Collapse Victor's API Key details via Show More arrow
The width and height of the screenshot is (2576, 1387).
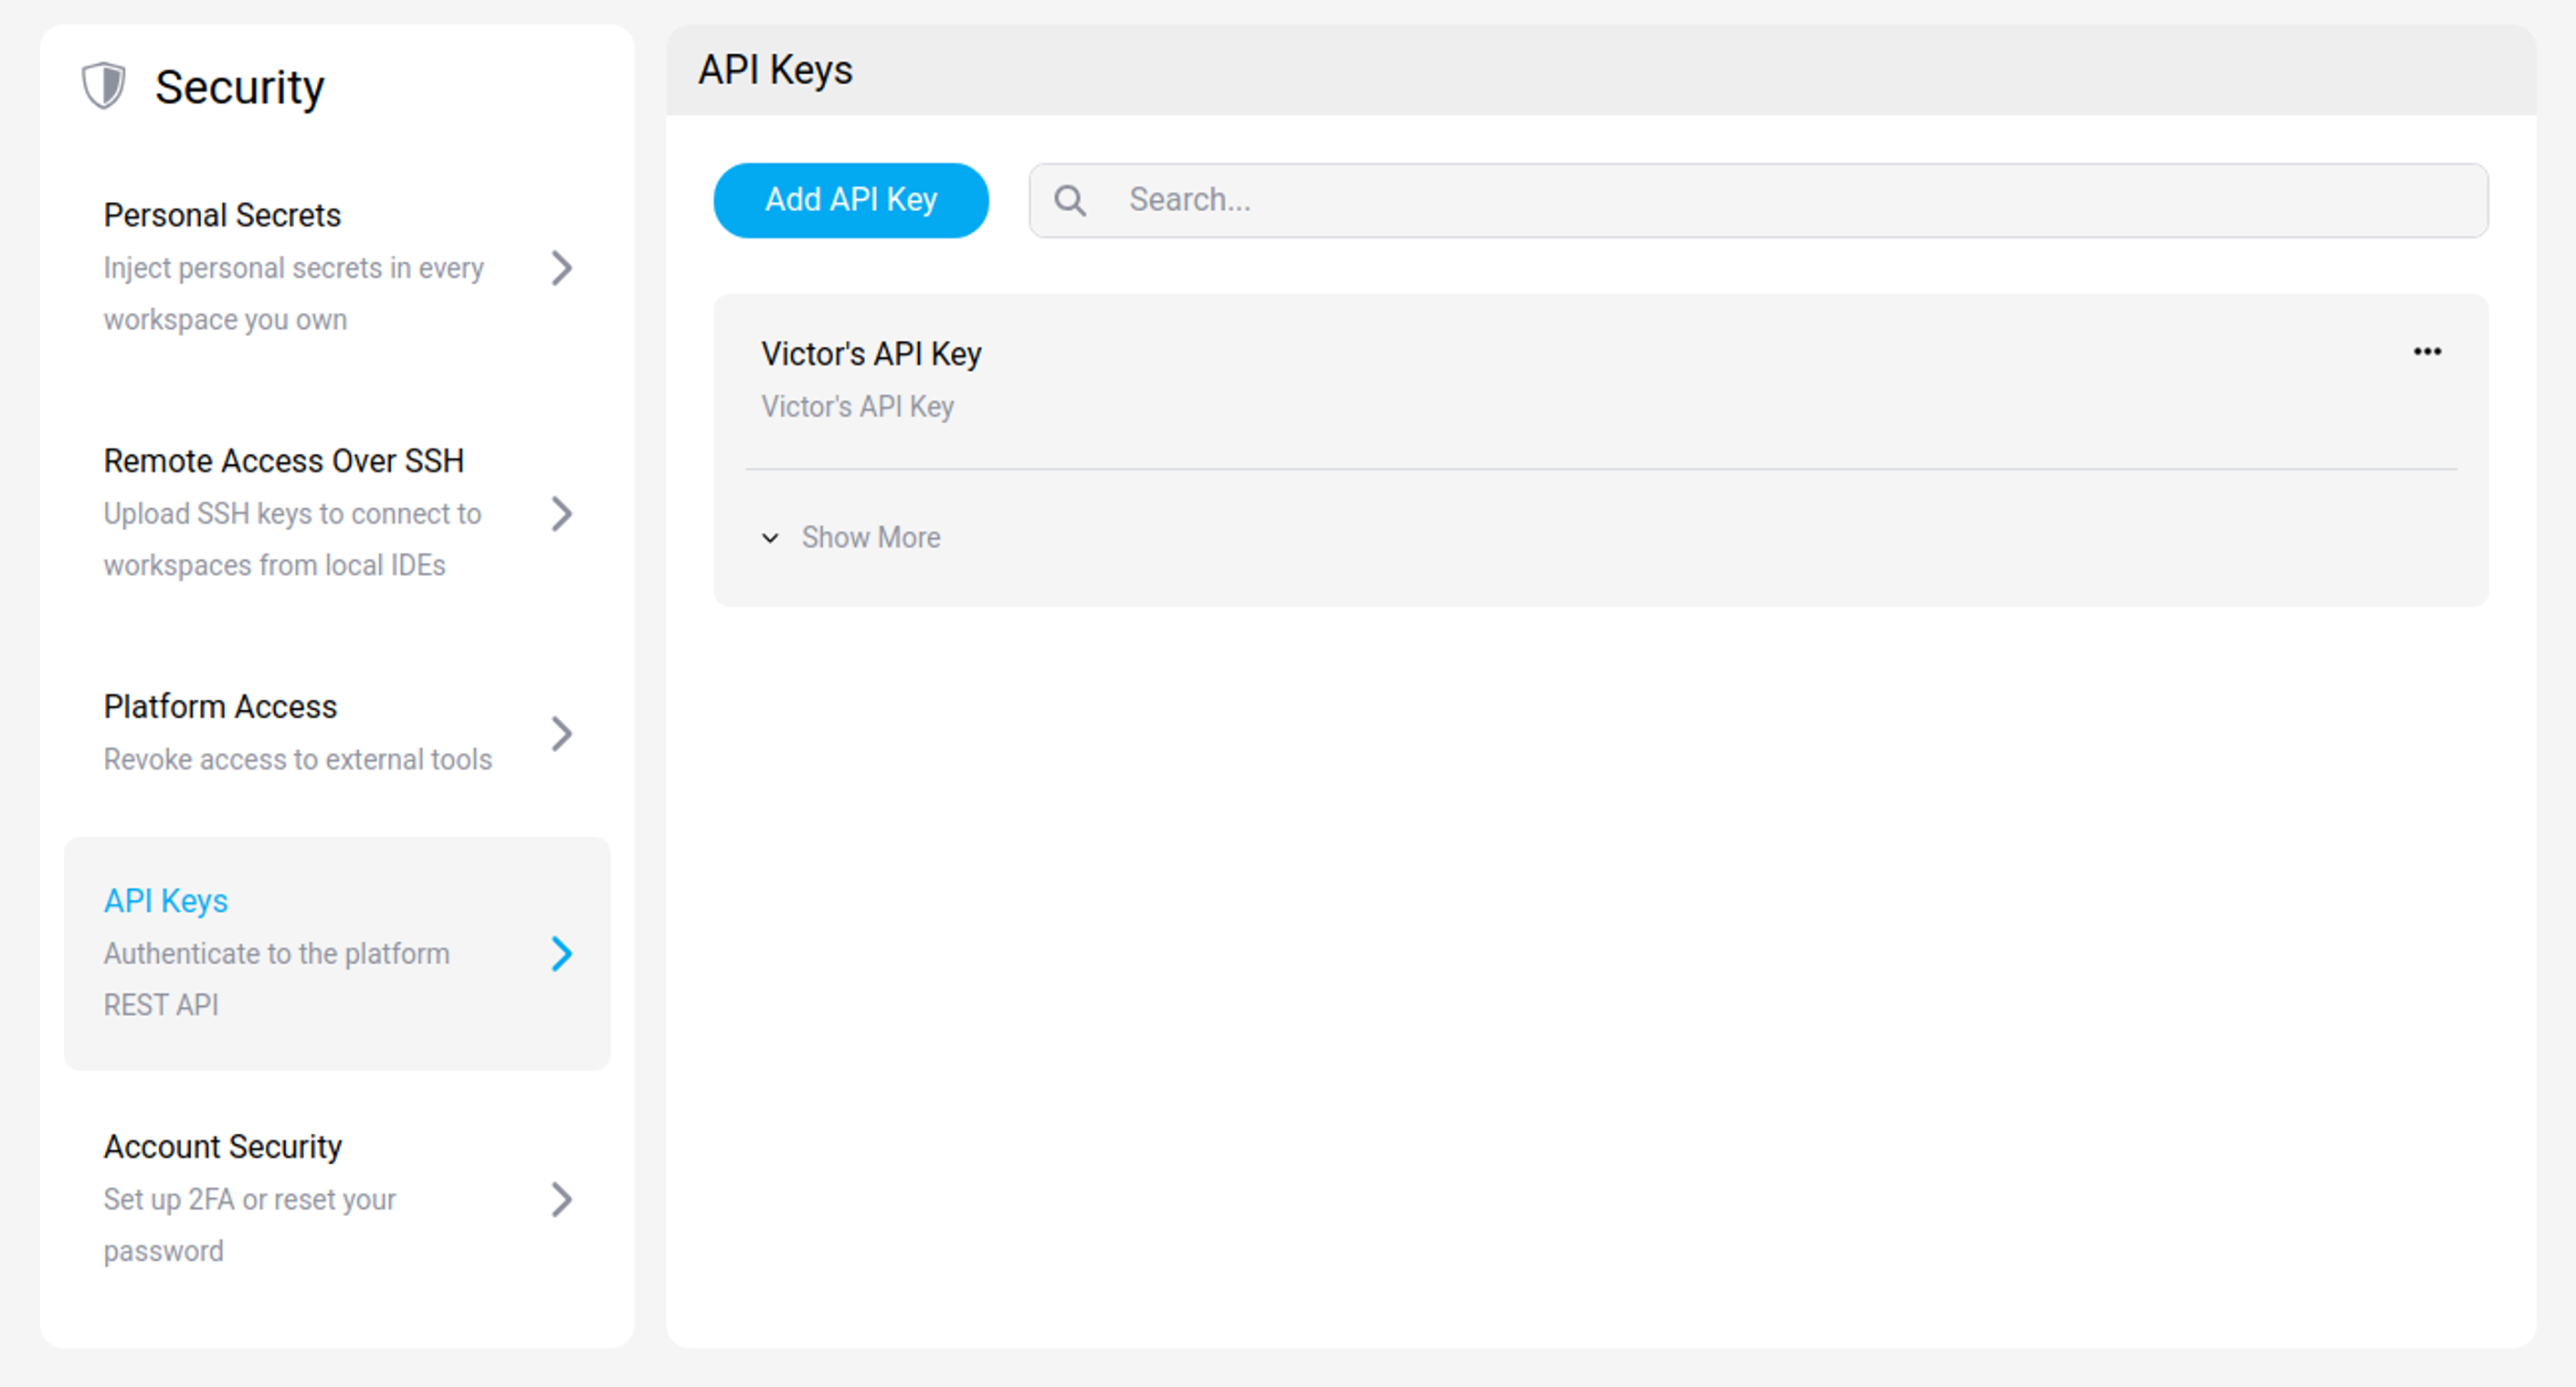point(770,539)
